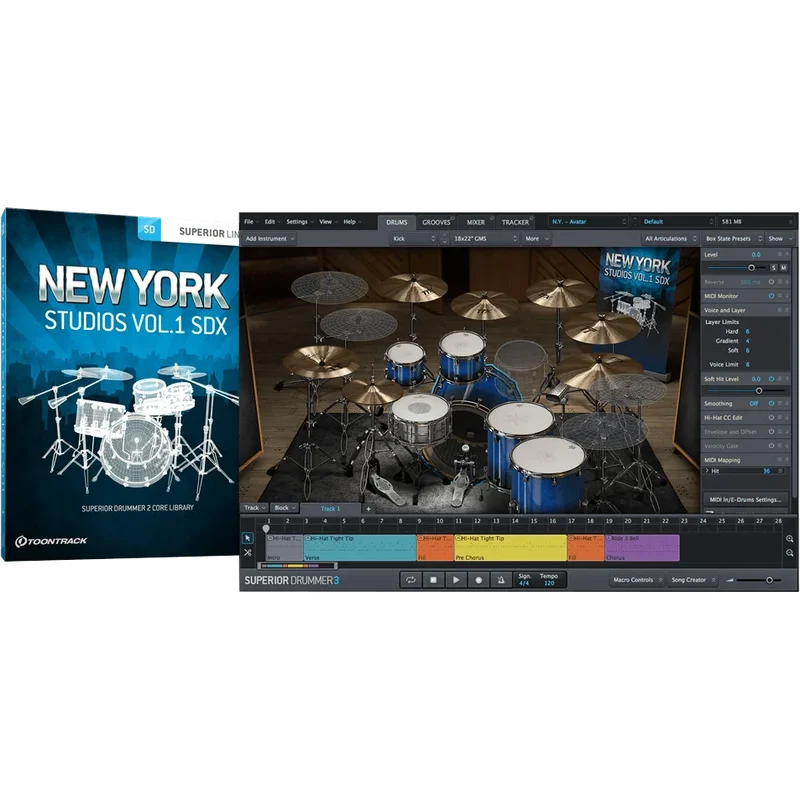
Task: Switch to the GROOVES tab
Action: tap(436, 222)
